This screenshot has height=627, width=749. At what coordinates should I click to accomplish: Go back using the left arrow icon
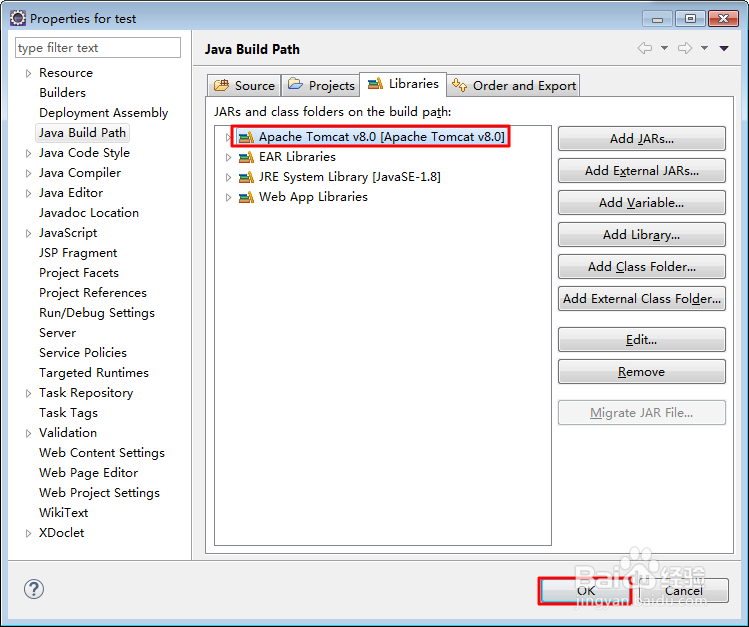[645, 48]
